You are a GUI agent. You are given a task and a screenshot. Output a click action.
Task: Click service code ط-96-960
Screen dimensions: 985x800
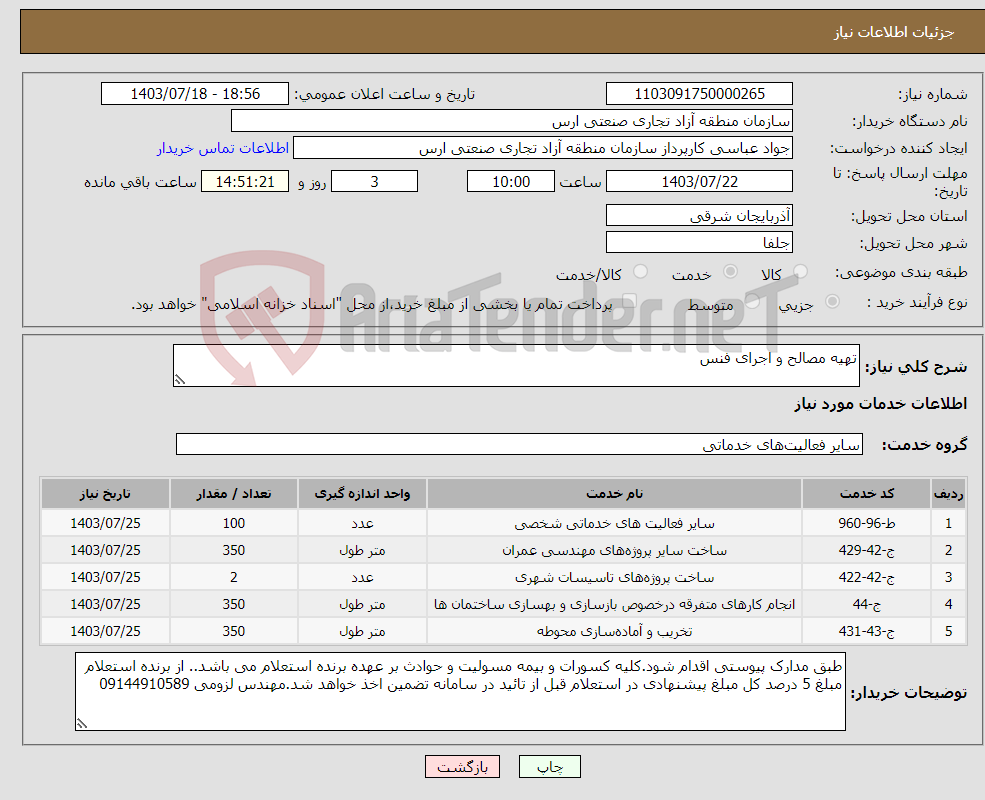[866, 523]
